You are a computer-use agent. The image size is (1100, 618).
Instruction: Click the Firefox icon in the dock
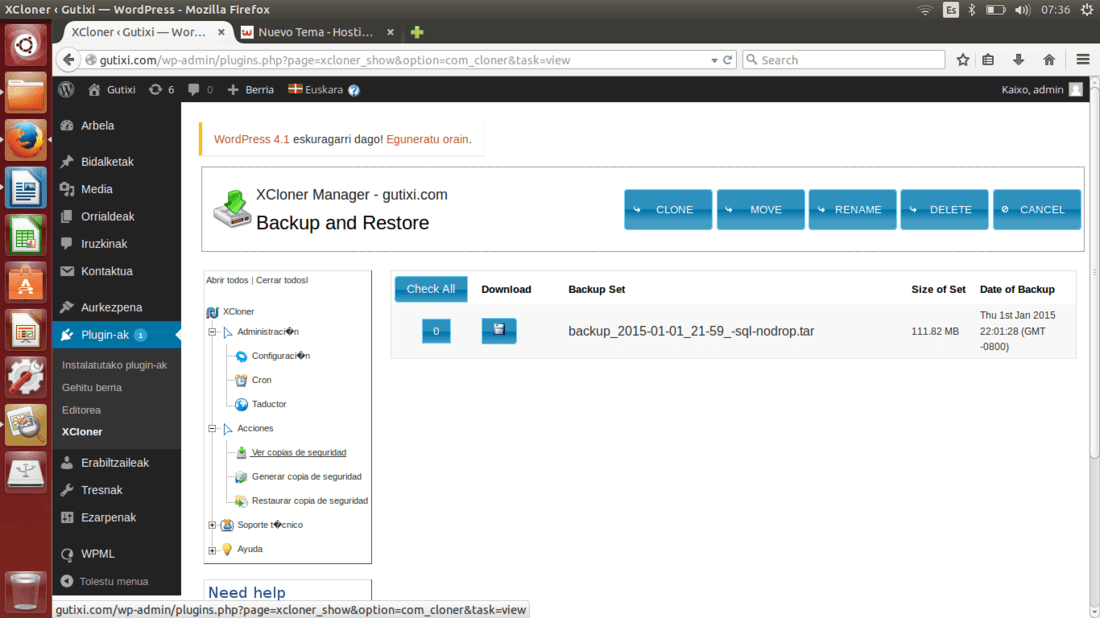[25, 140]
